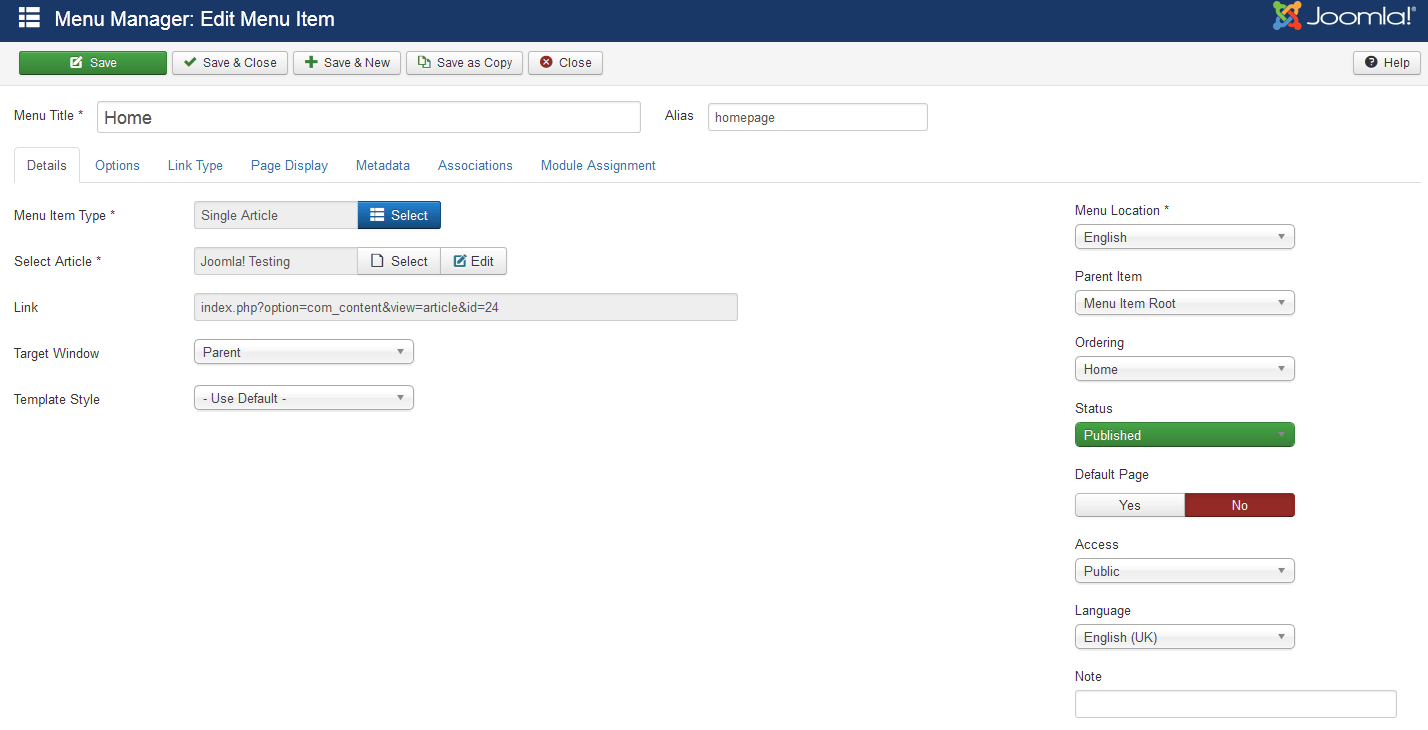Open the admin menu grid icon
The width and height of the screenshot is (1428, 730).
[x=29, y=18]
